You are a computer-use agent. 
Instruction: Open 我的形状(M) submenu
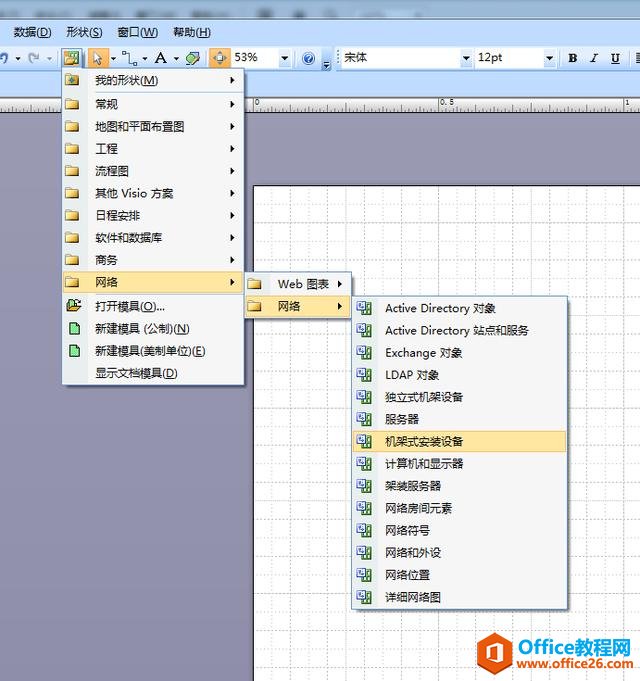pyautogui.click(x=153, y=80)
